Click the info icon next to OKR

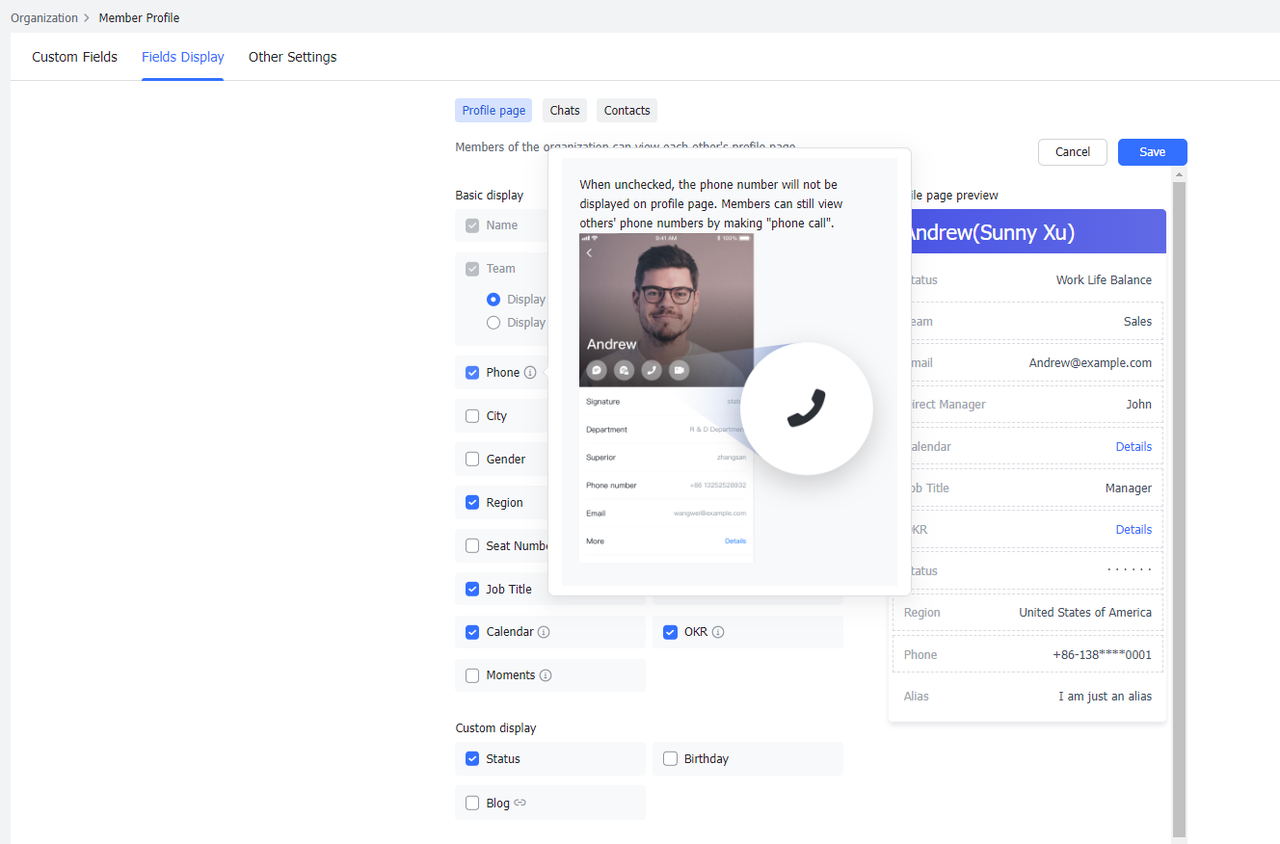coord(718,632)
